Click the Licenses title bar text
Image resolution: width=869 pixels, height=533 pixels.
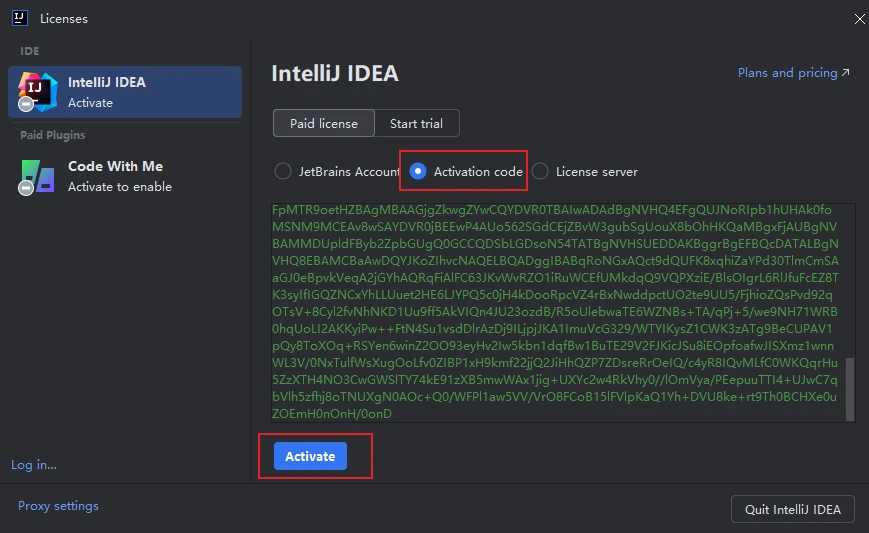pyautogui.click(x=64, y=18)
